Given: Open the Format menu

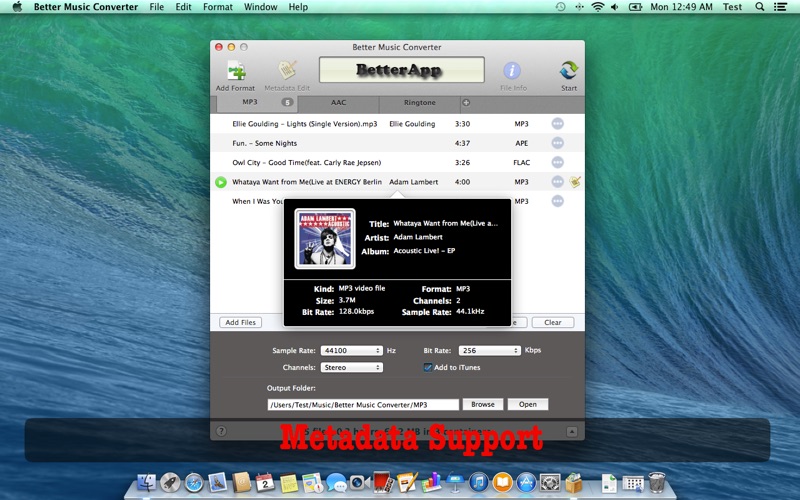Looking at the screenshot, I should pos(218,7).
